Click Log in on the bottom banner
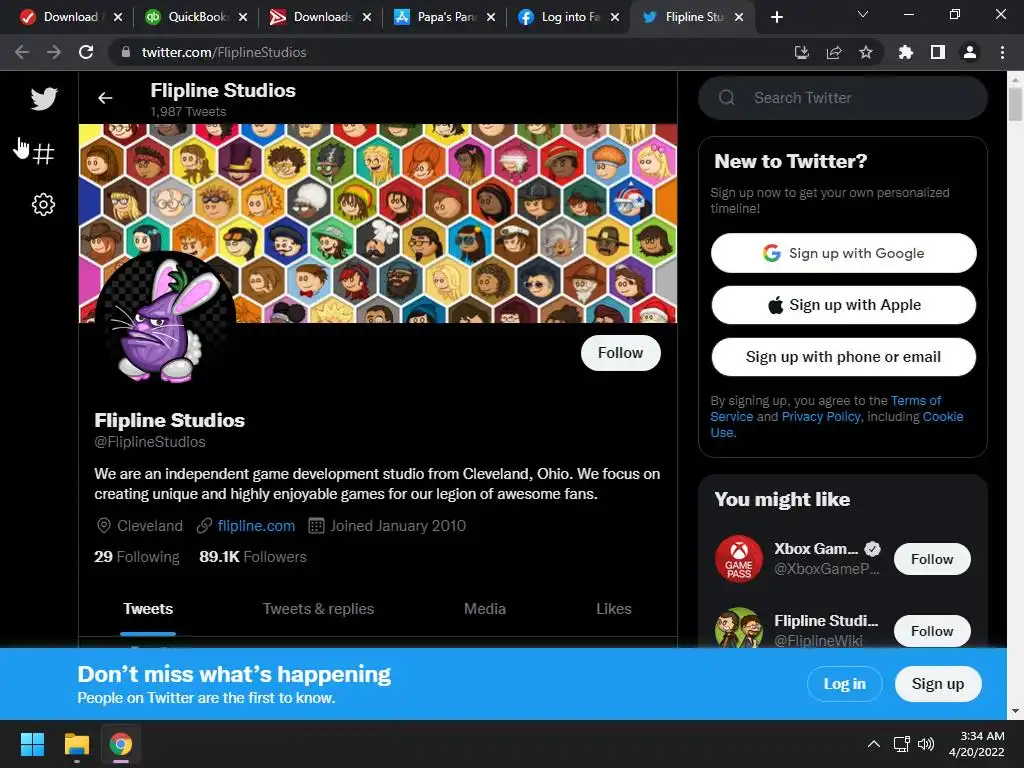Viewport: 1024px width, 768px height. 844,684
